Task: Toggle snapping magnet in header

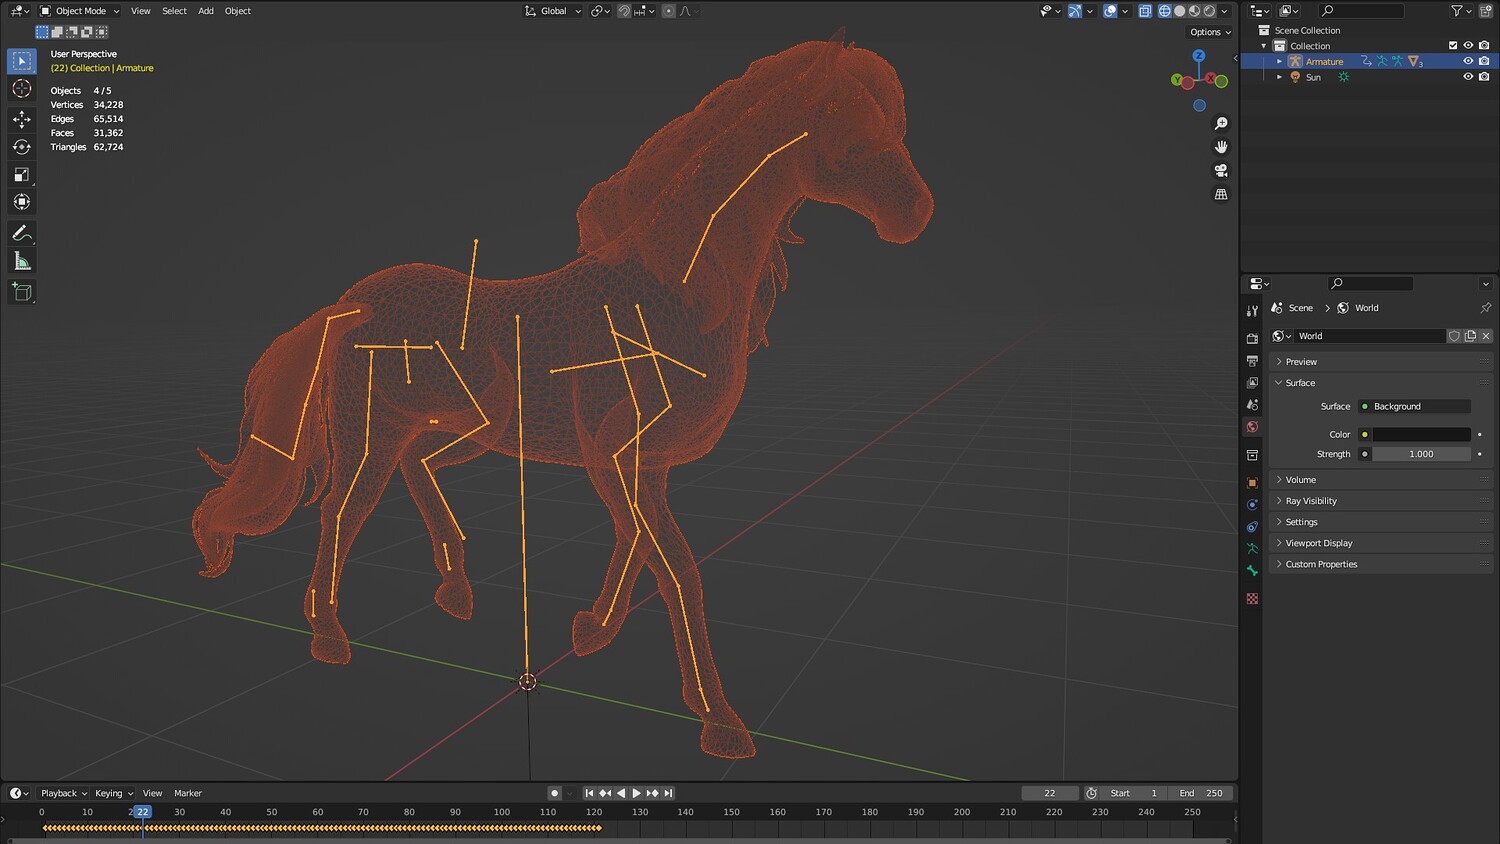Action: pyautogui.click(x=624, y=11)
